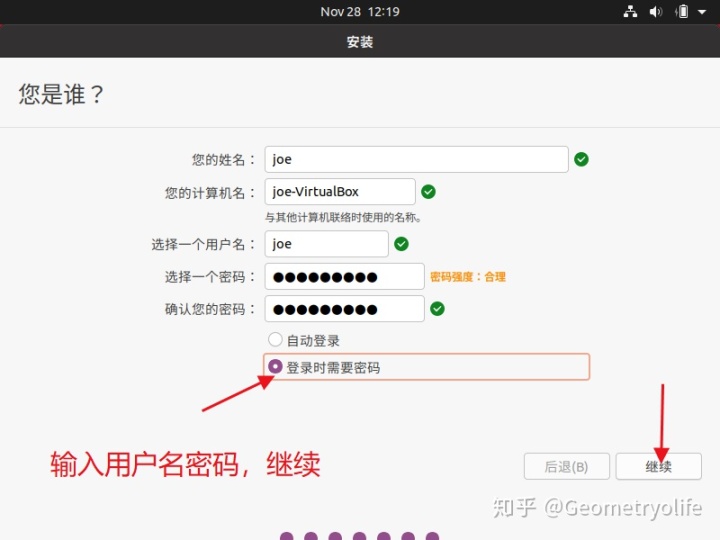Screen dimensions: 720x540
Task: Click the 后退(B) button
Action: pos(567,467)
